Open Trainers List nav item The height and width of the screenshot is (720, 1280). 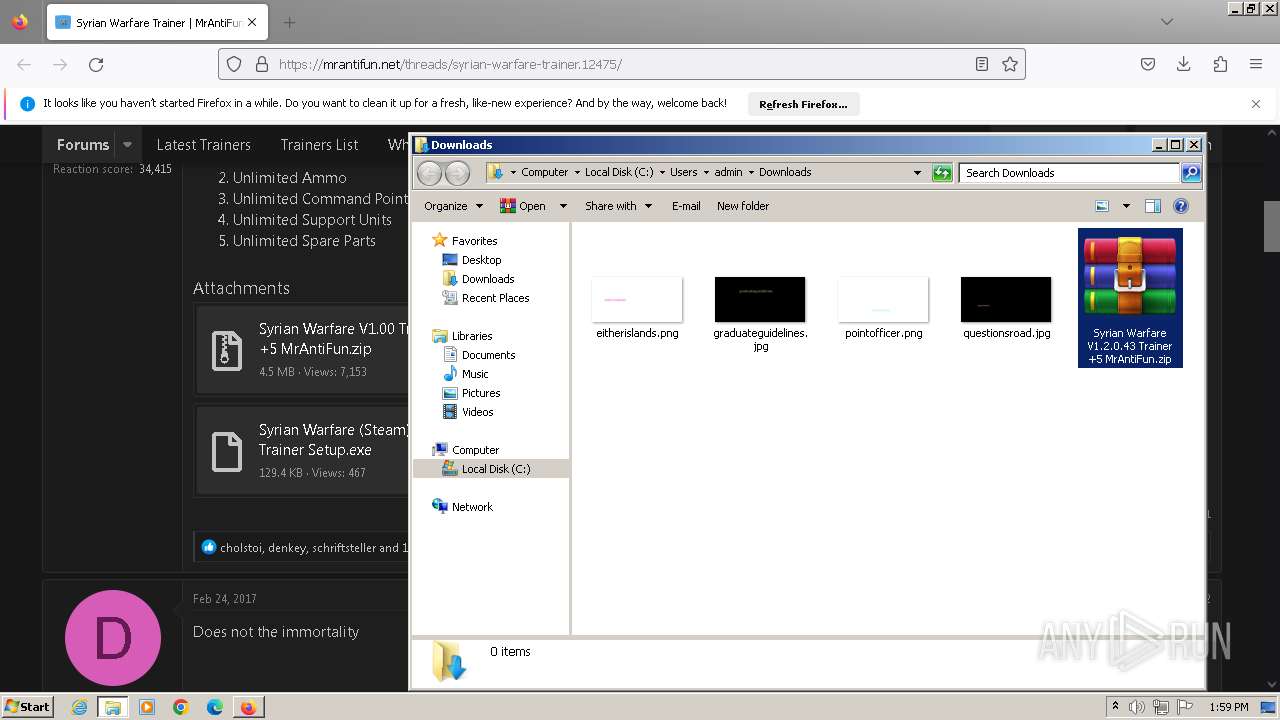click(319, 144)
